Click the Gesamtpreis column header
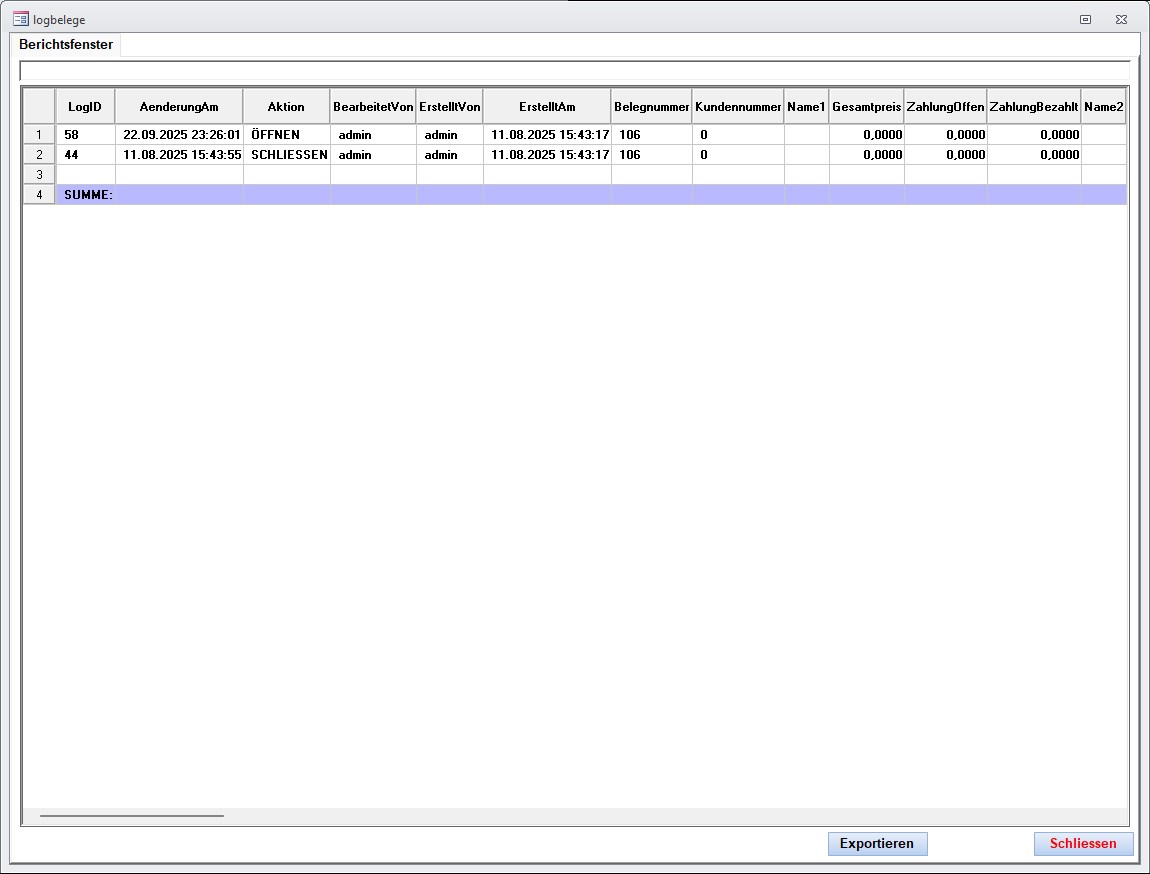 click(x=866, y=107)
